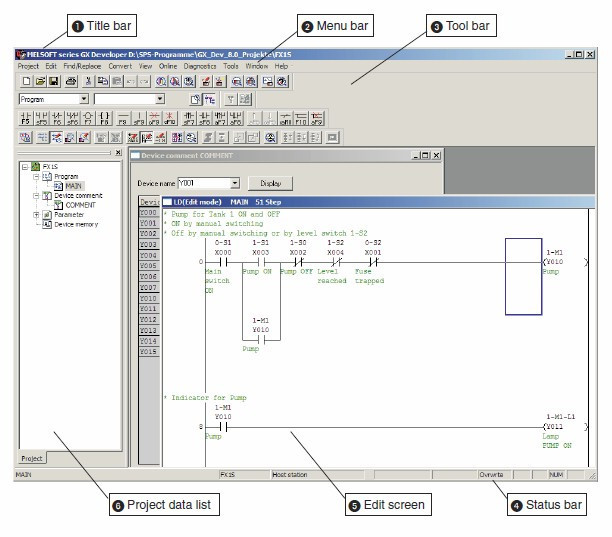The image size is (612, 537).
Task: Copy selection with the toolbar Copy icon
Action: pos(103,81)
